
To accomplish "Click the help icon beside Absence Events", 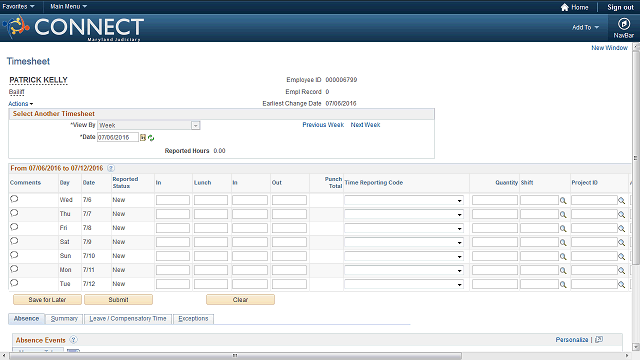I will pos(73,340).
